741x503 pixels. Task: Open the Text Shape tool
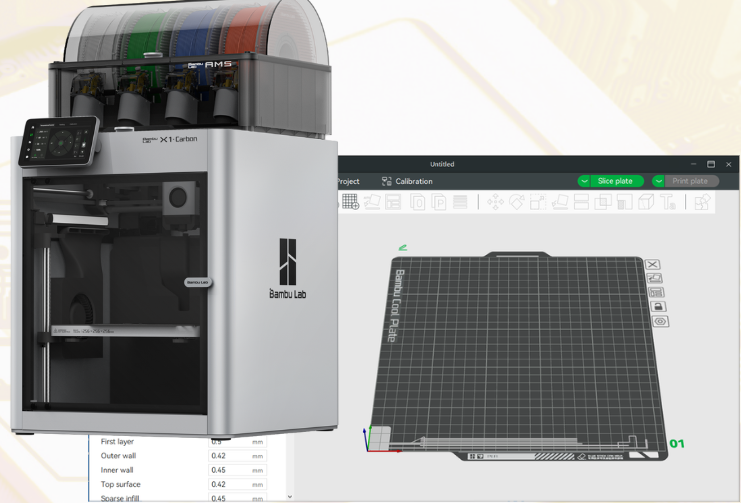click(668, 202)
